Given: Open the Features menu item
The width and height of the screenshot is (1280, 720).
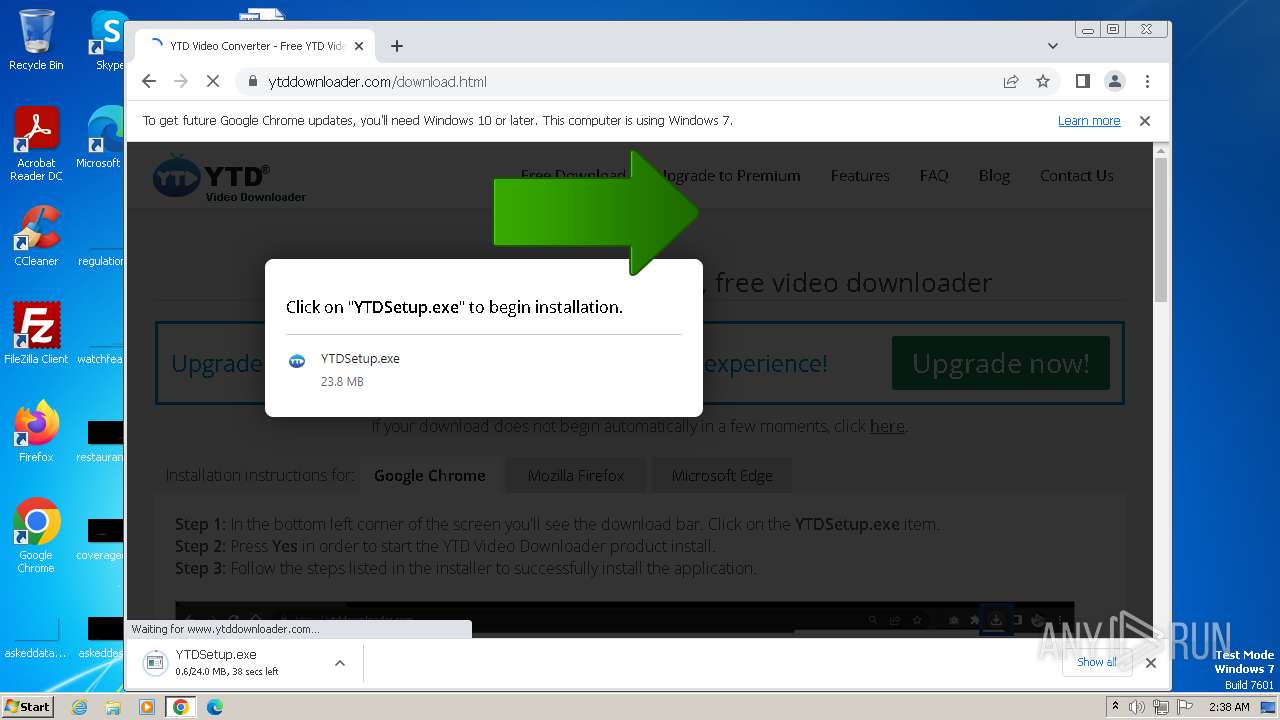Looking at the screenshot, I should click(x=860, y=175).
